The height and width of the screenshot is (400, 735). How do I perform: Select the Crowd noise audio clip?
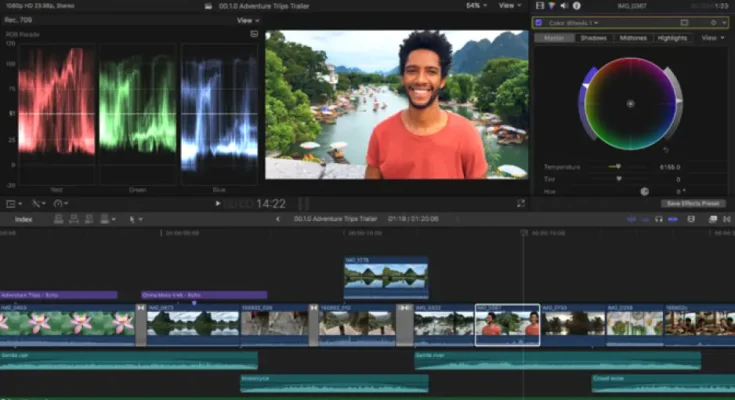663,383
